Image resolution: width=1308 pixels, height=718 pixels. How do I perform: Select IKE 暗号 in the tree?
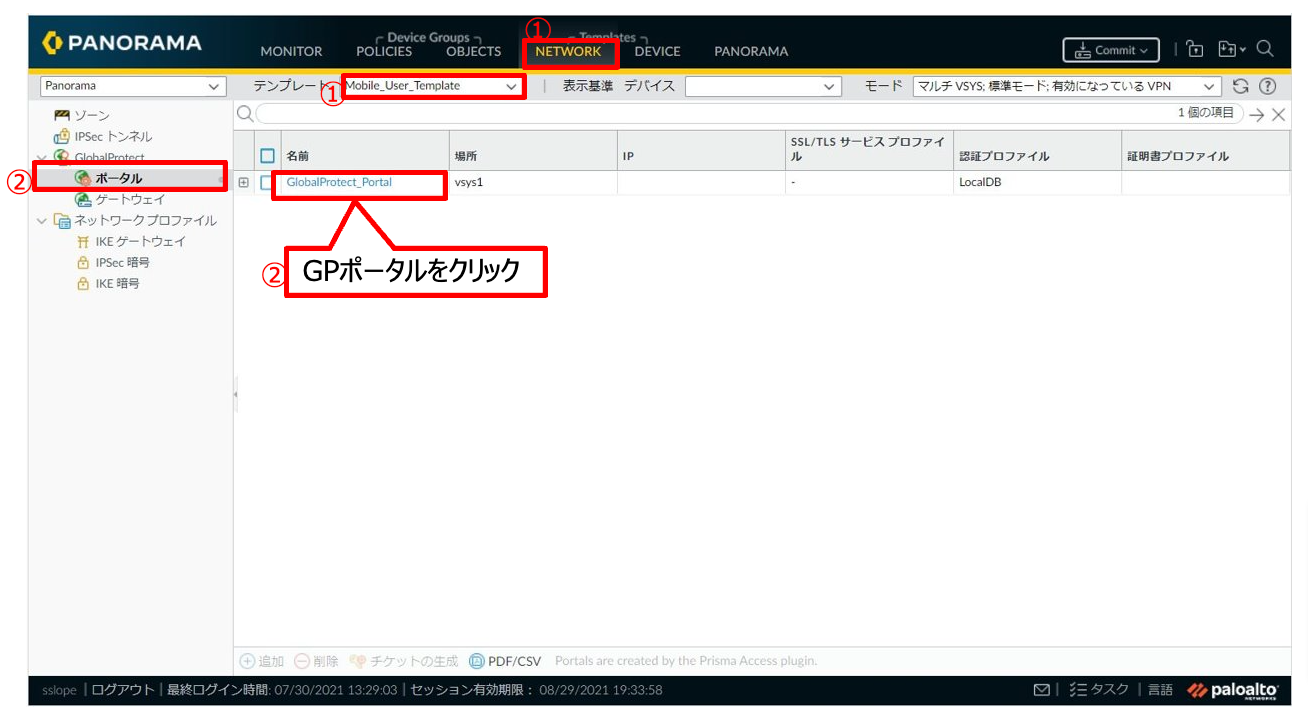[x=117, y=284]
